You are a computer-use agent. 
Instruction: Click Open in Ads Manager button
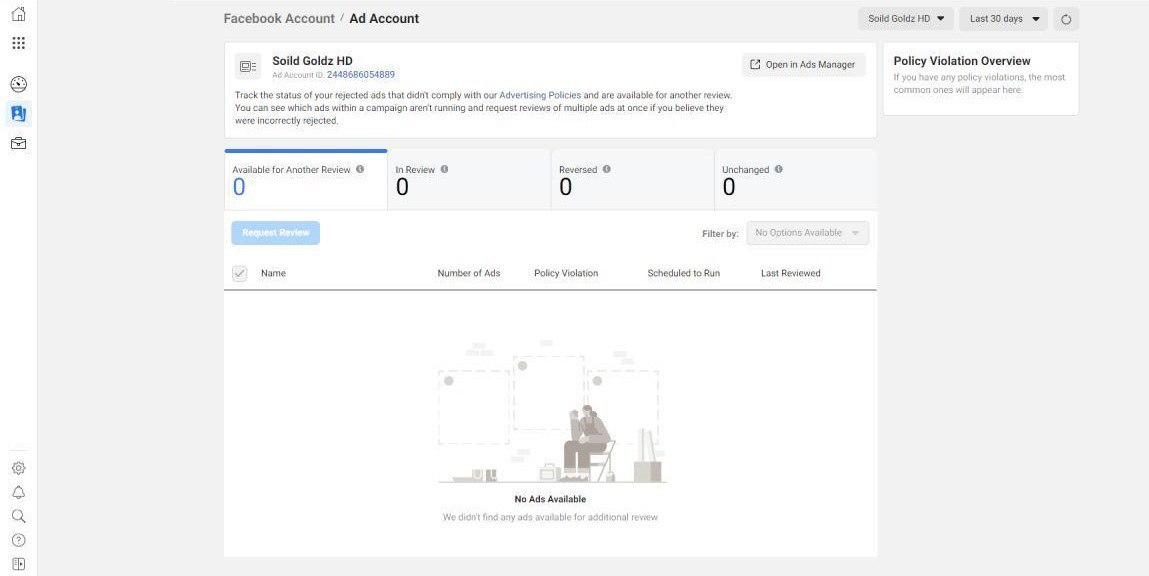pyautogui.click(x=804, y=64)
